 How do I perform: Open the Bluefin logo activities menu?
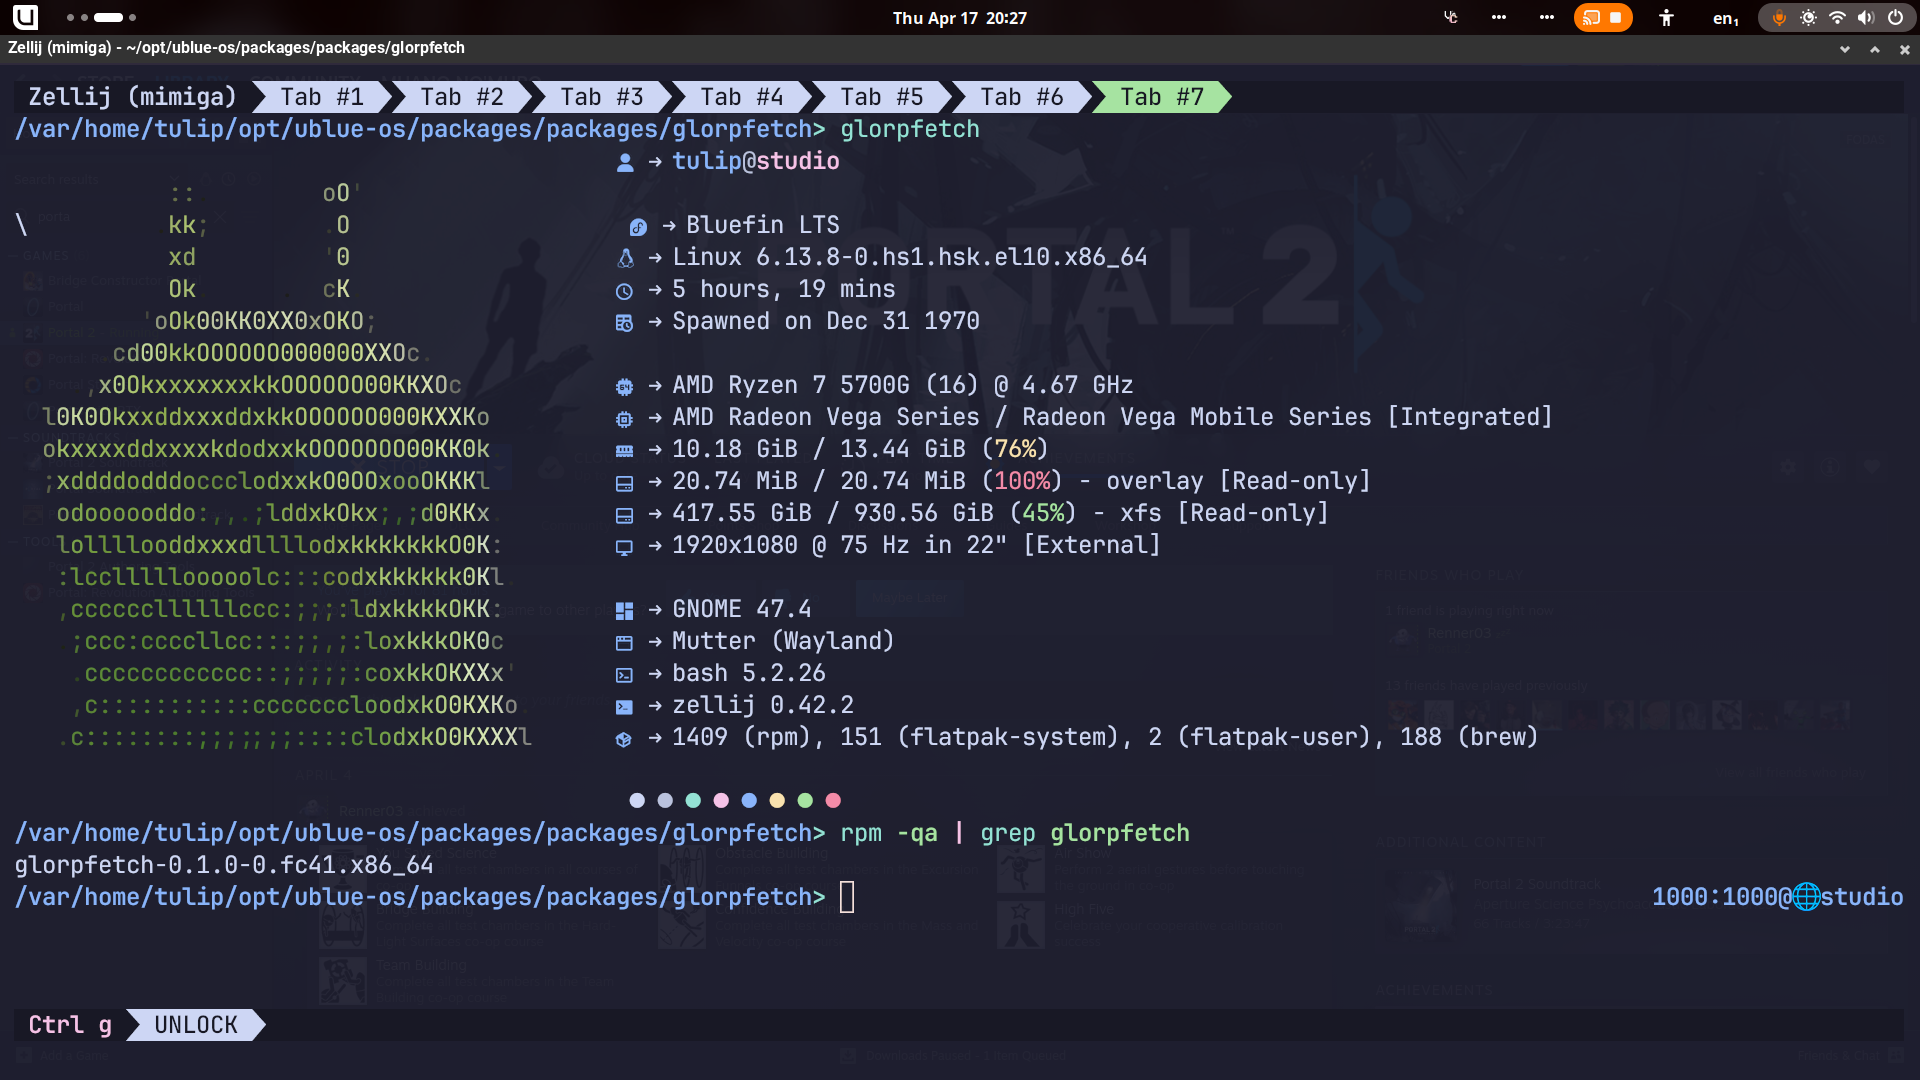[x=26, y=17]
